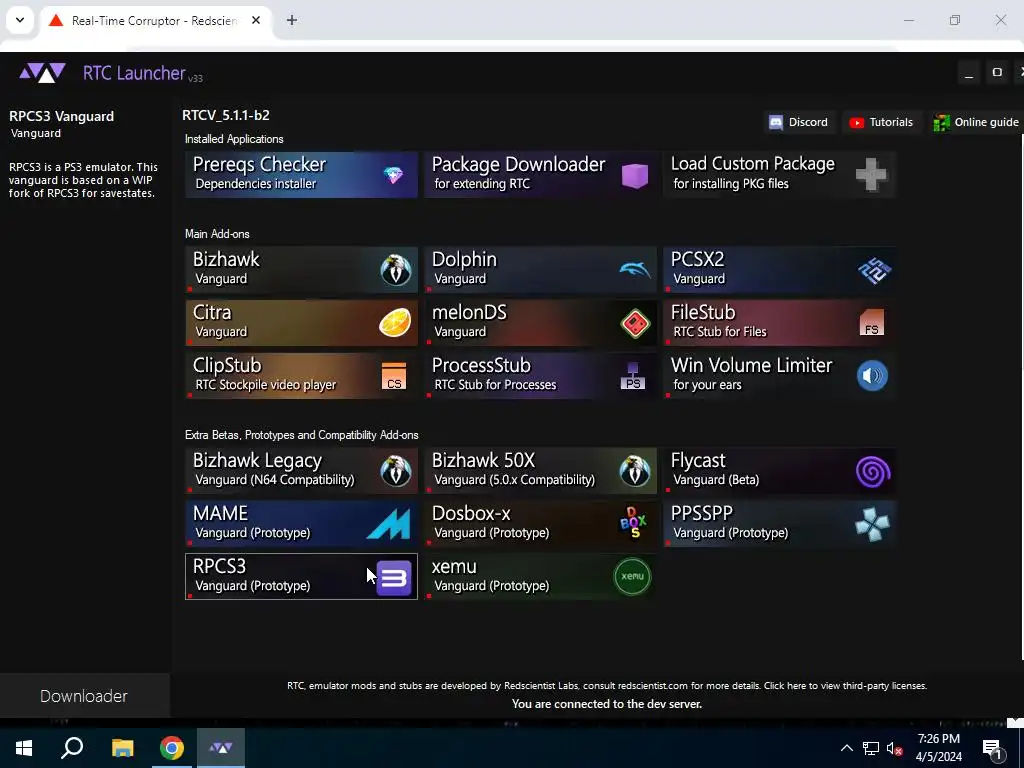Click the Prereqs Checker title text
This screenshot has width=1024, height=768.
(x=259, y=165)
